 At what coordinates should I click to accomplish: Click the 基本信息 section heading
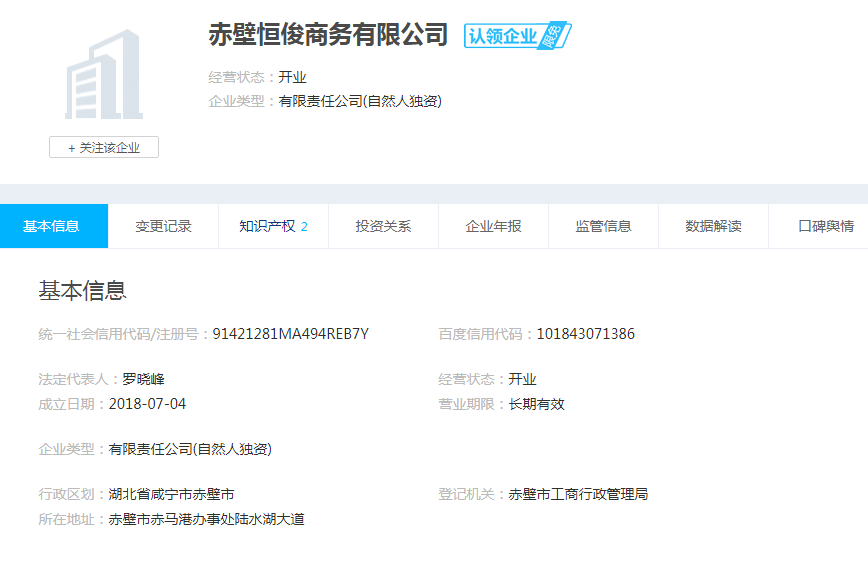pyautogui.click(x=82, y=291)
